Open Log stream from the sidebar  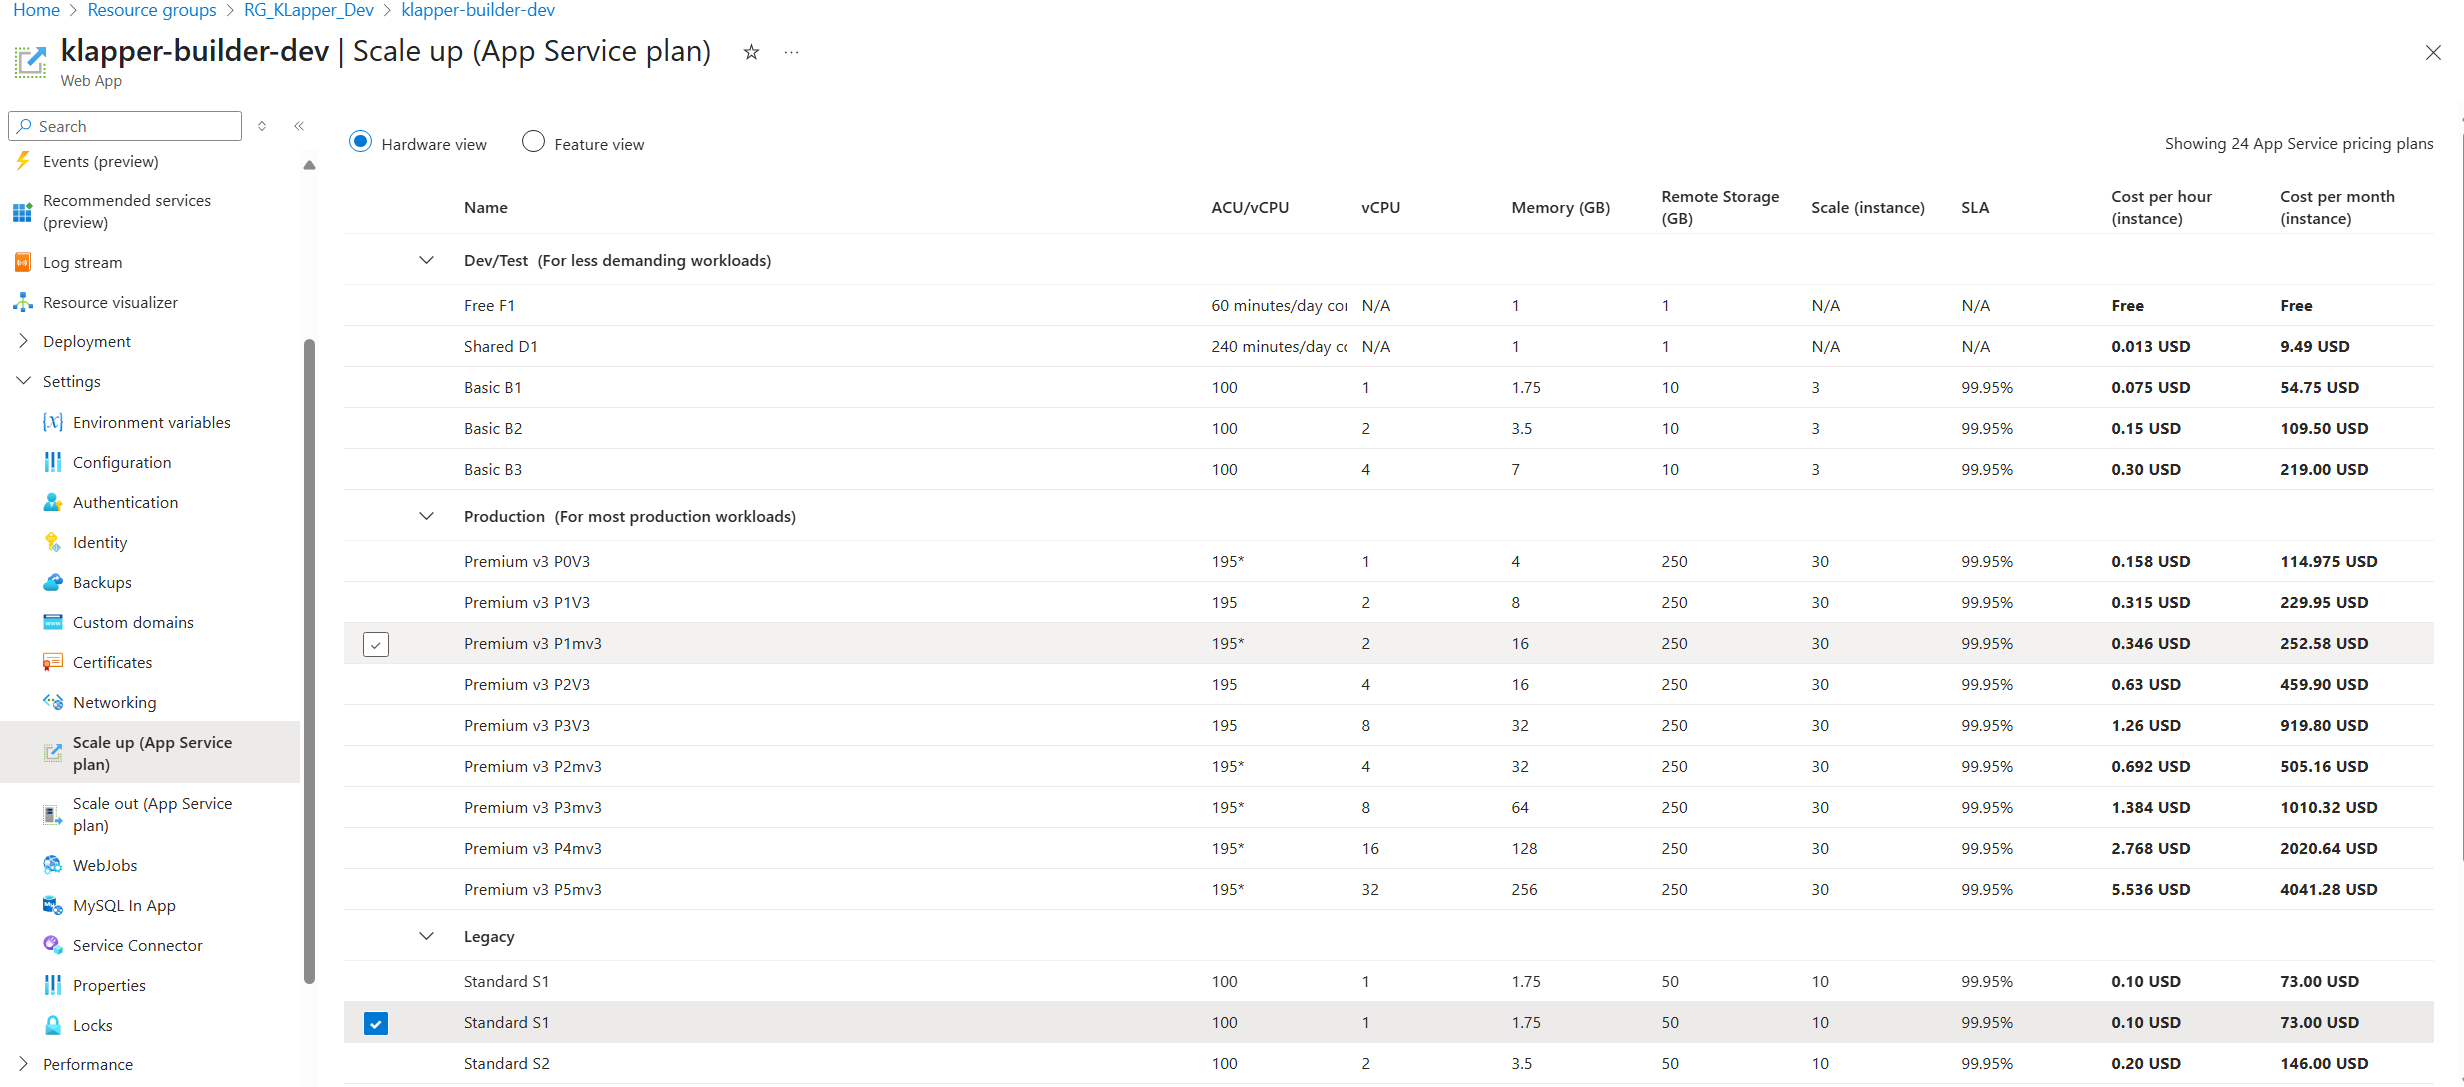82,262
